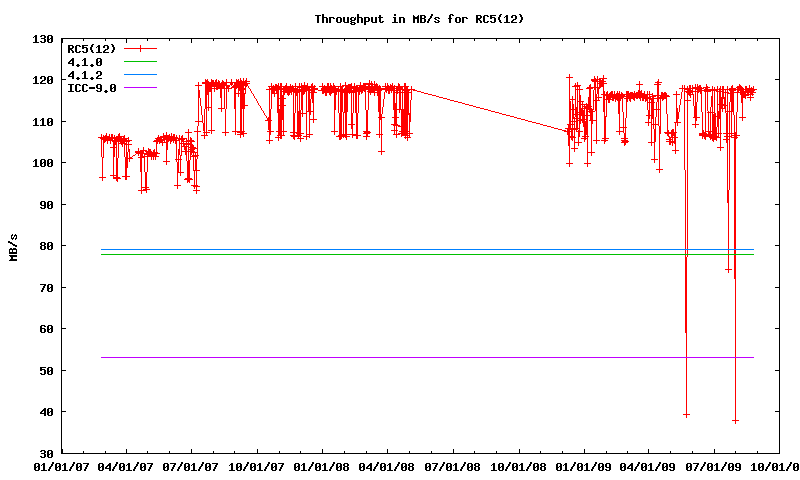This screenshot has width=800, height=480.
Task: Select the 4.1.2 legend entry
Action: coord(84,75)
